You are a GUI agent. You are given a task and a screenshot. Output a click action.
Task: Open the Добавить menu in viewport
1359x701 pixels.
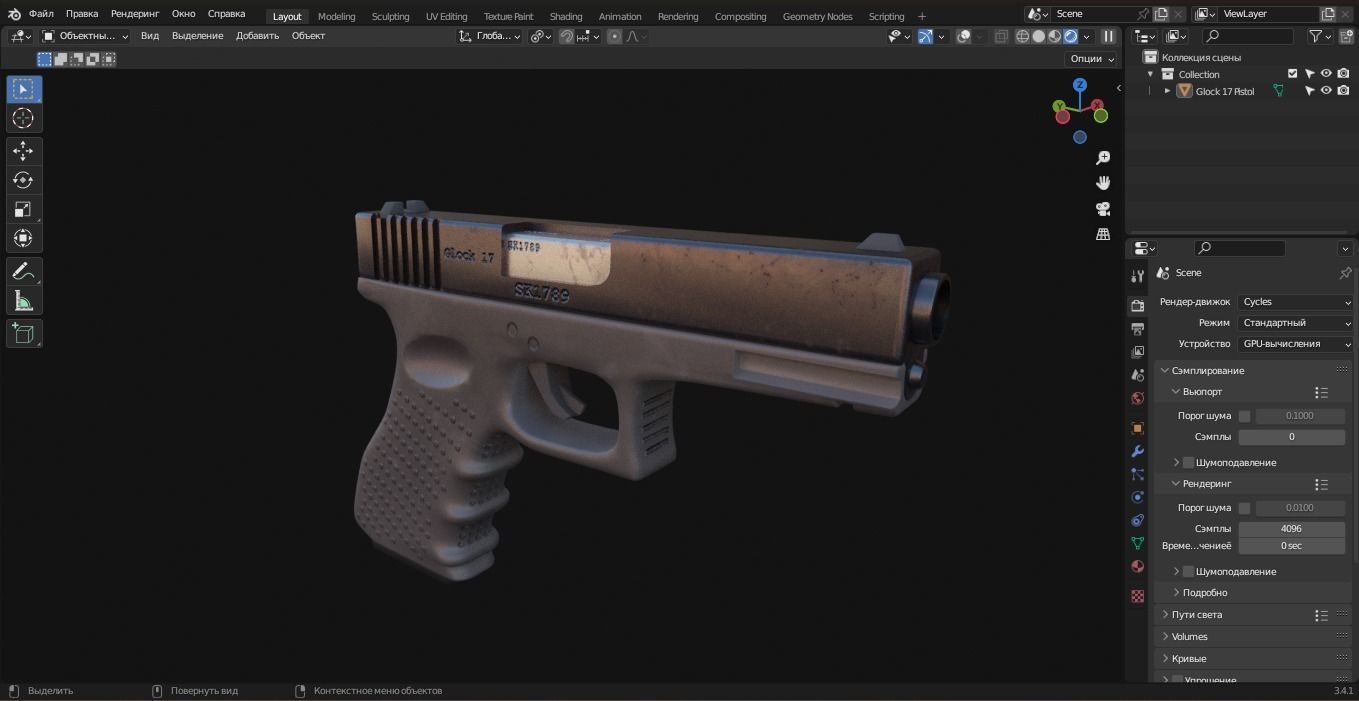click(x=258, y=36)
